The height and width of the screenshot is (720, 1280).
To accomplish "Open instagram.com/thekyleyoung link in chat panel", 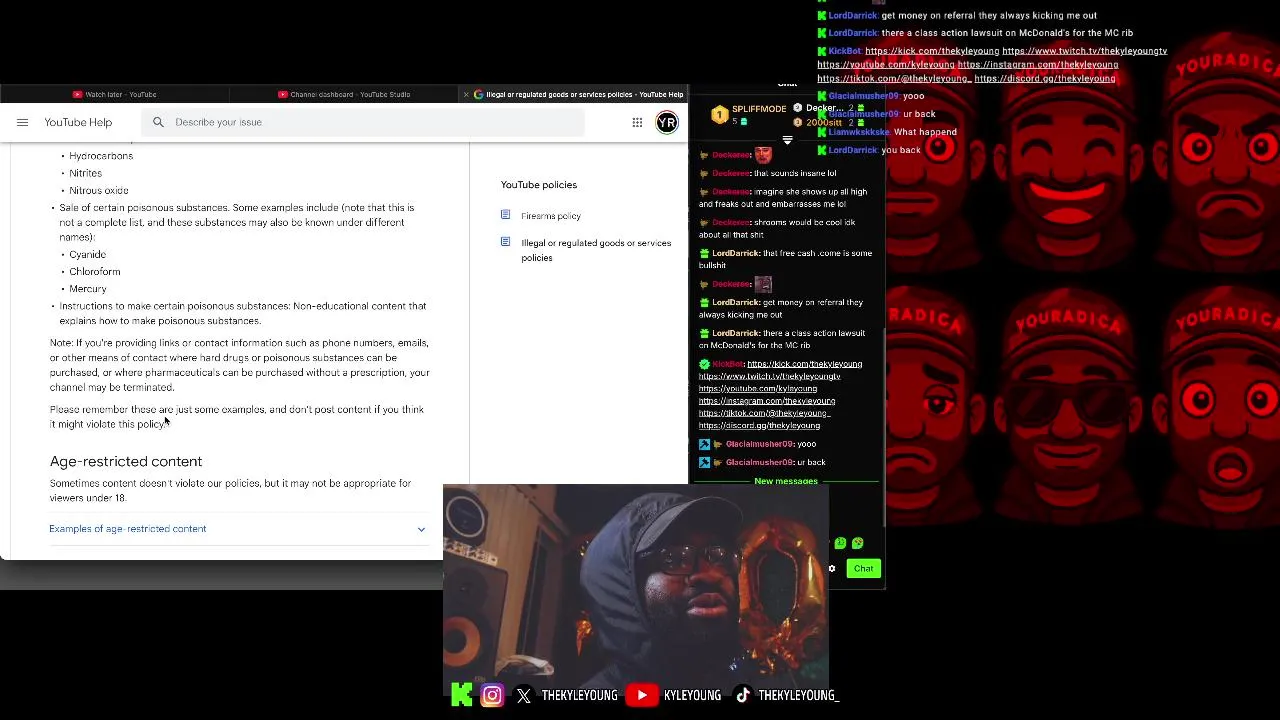I will (x=767, y=401).
